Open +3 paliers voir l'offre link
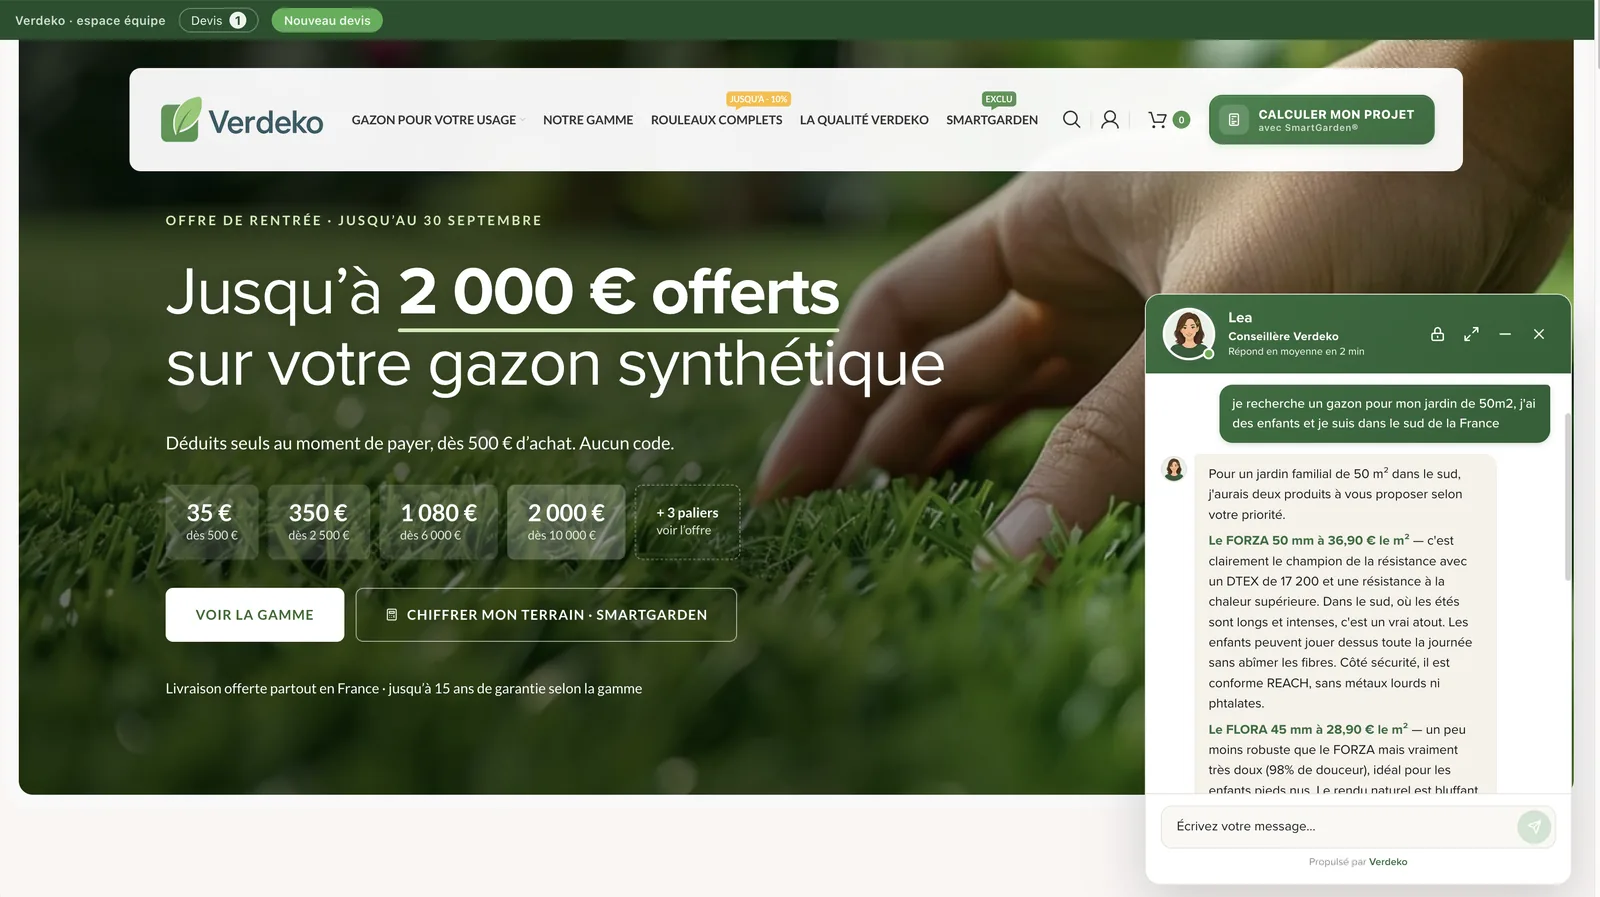The width and height of the screenshot is (1600, 897). 688,522
